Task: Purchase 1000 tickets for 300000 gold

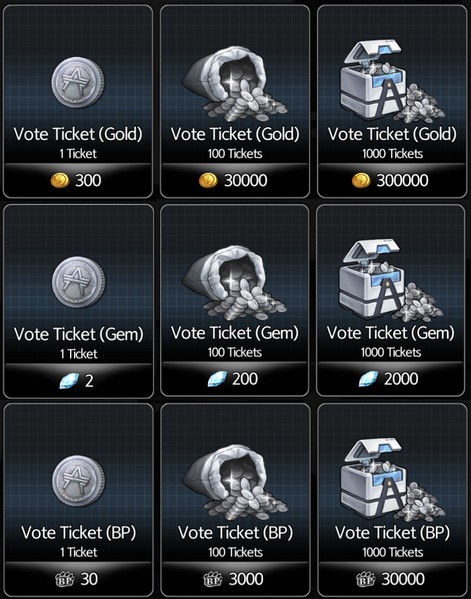Action: (392, 180)
